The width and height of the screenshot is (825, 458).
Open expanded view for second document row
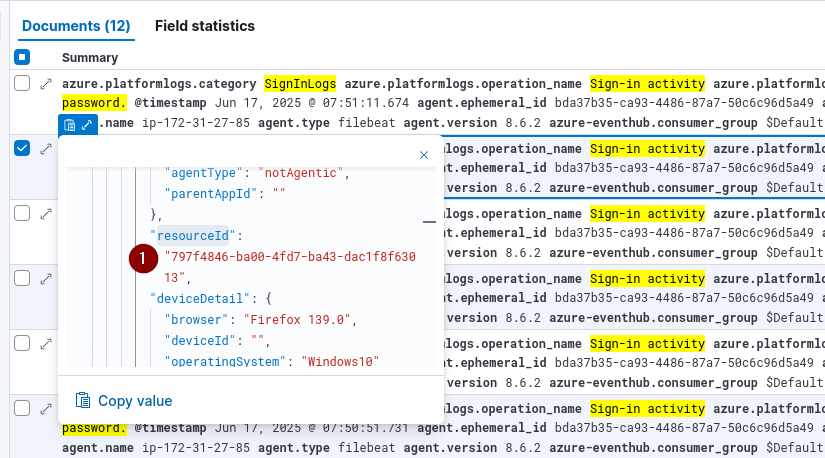[x=45, y=149]
